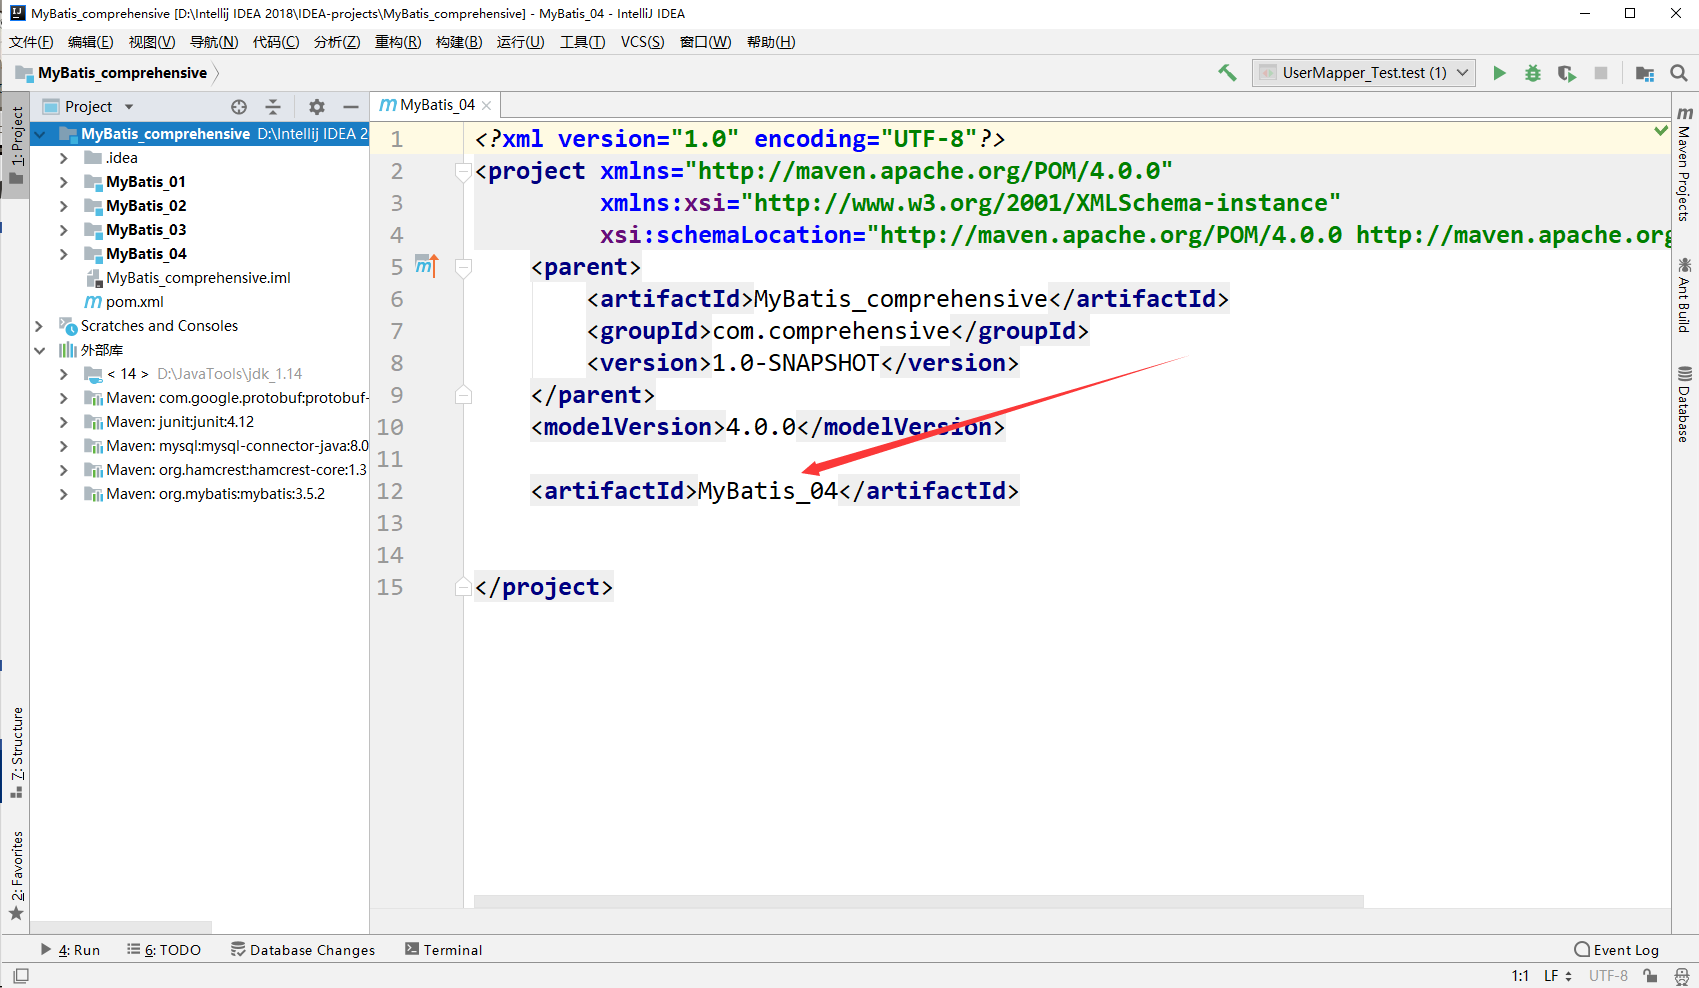Expand the MyBatis_03 module
This screenshot has width=1699, height=988.
64,230
